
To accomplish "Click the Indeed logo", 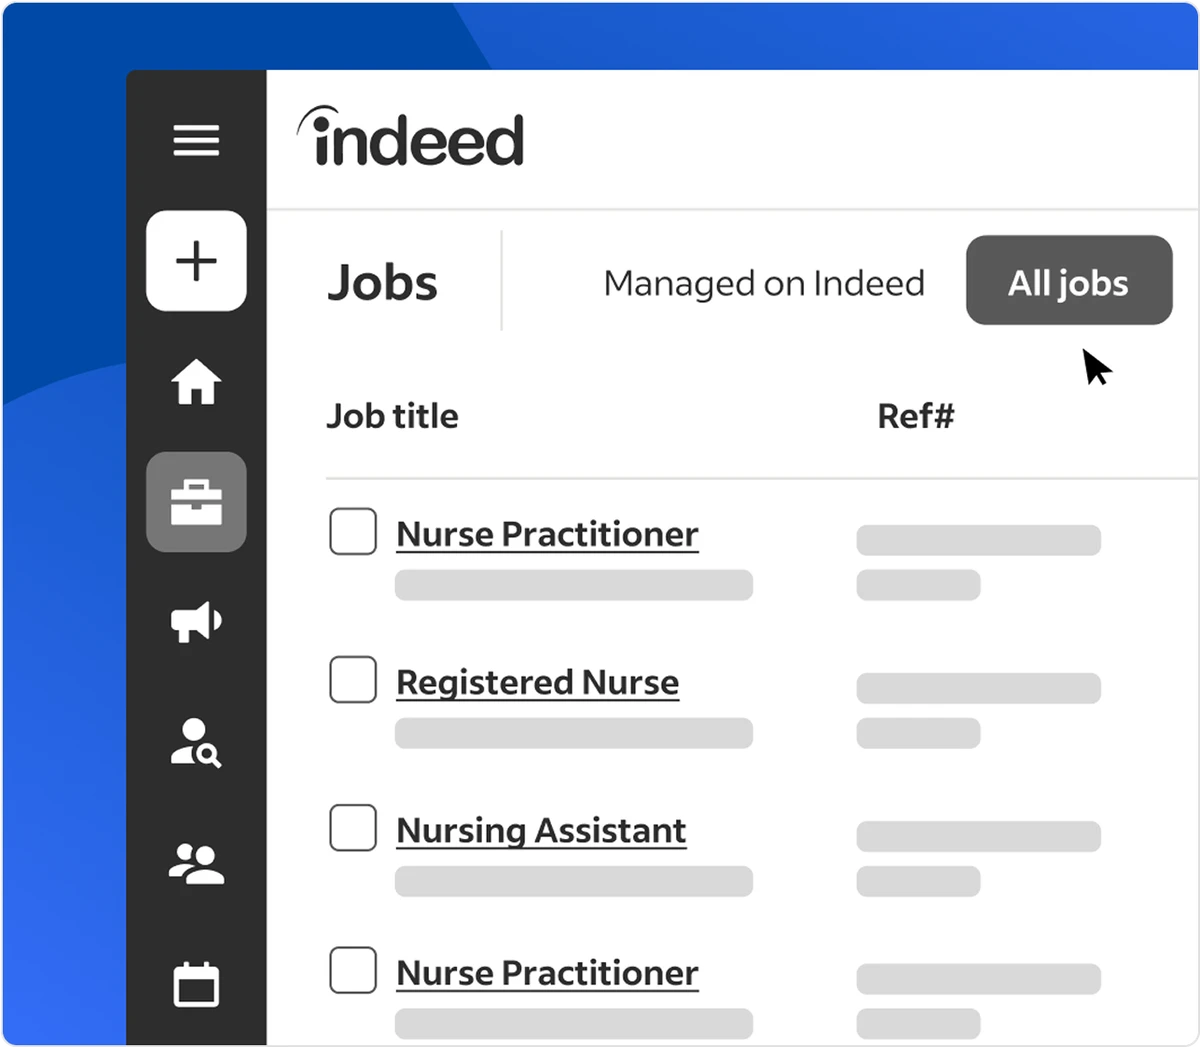I will click(x=411, y=138).
